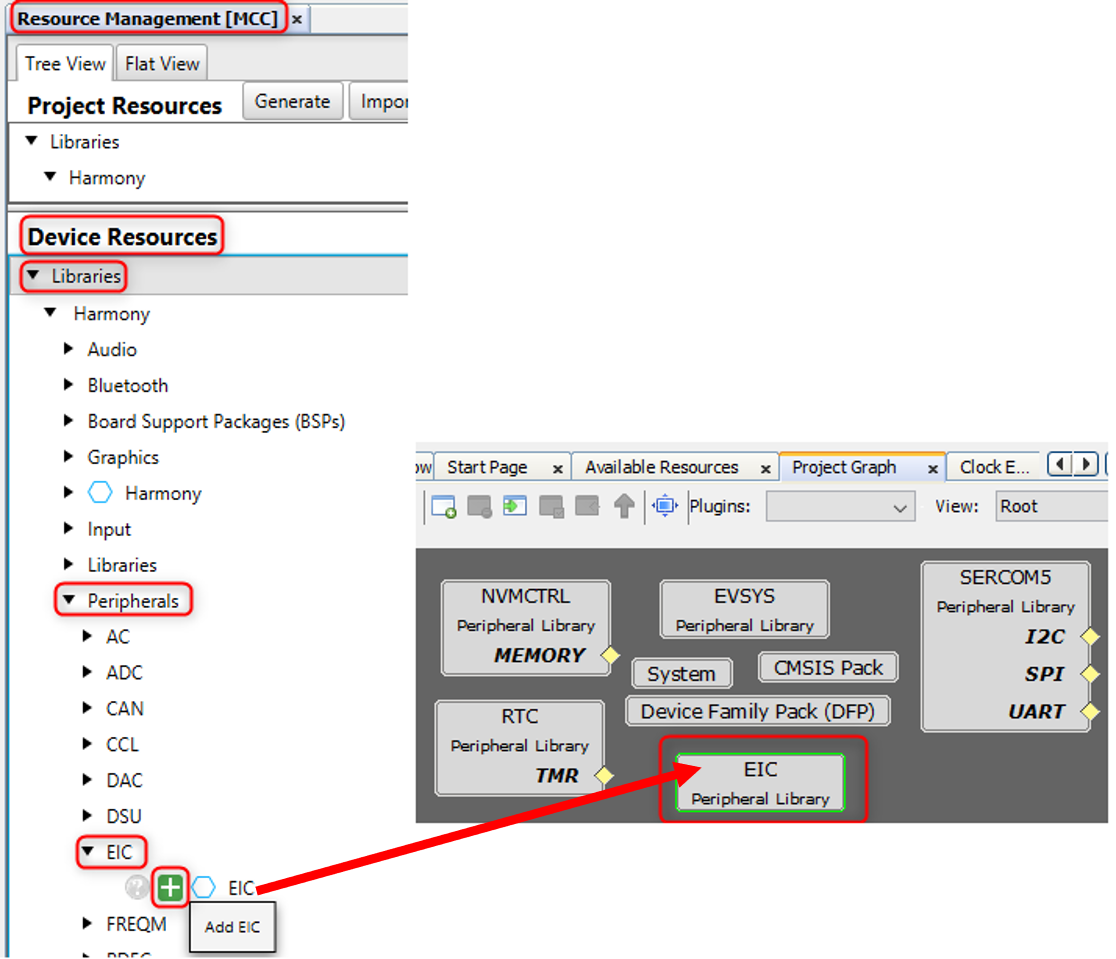Collapse the Peripherals tree node
Viewport: 1116px width, 959px height.
(x=69, y=601)
